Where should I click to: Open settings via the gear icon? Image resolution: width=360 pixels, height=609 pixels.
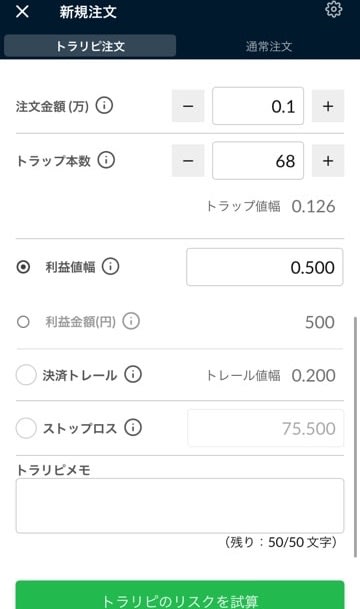click(334, 9)
